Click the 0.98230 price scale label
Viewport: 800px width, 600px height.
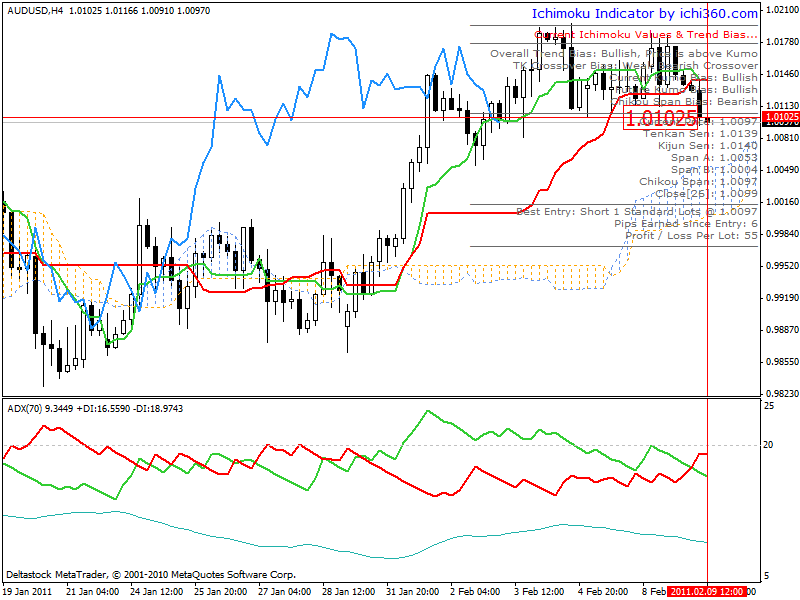click(782, 394)
